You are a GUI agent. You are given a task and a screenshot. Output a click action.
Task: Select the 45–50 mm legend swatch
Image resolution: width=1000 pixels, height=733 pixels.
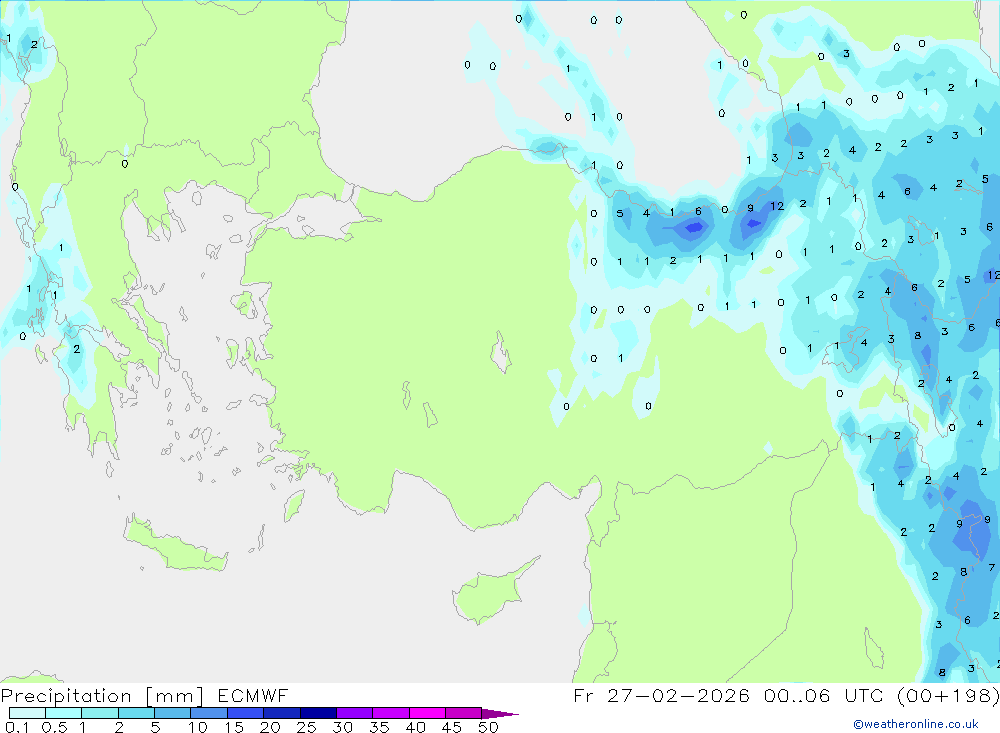click(463, 713)
